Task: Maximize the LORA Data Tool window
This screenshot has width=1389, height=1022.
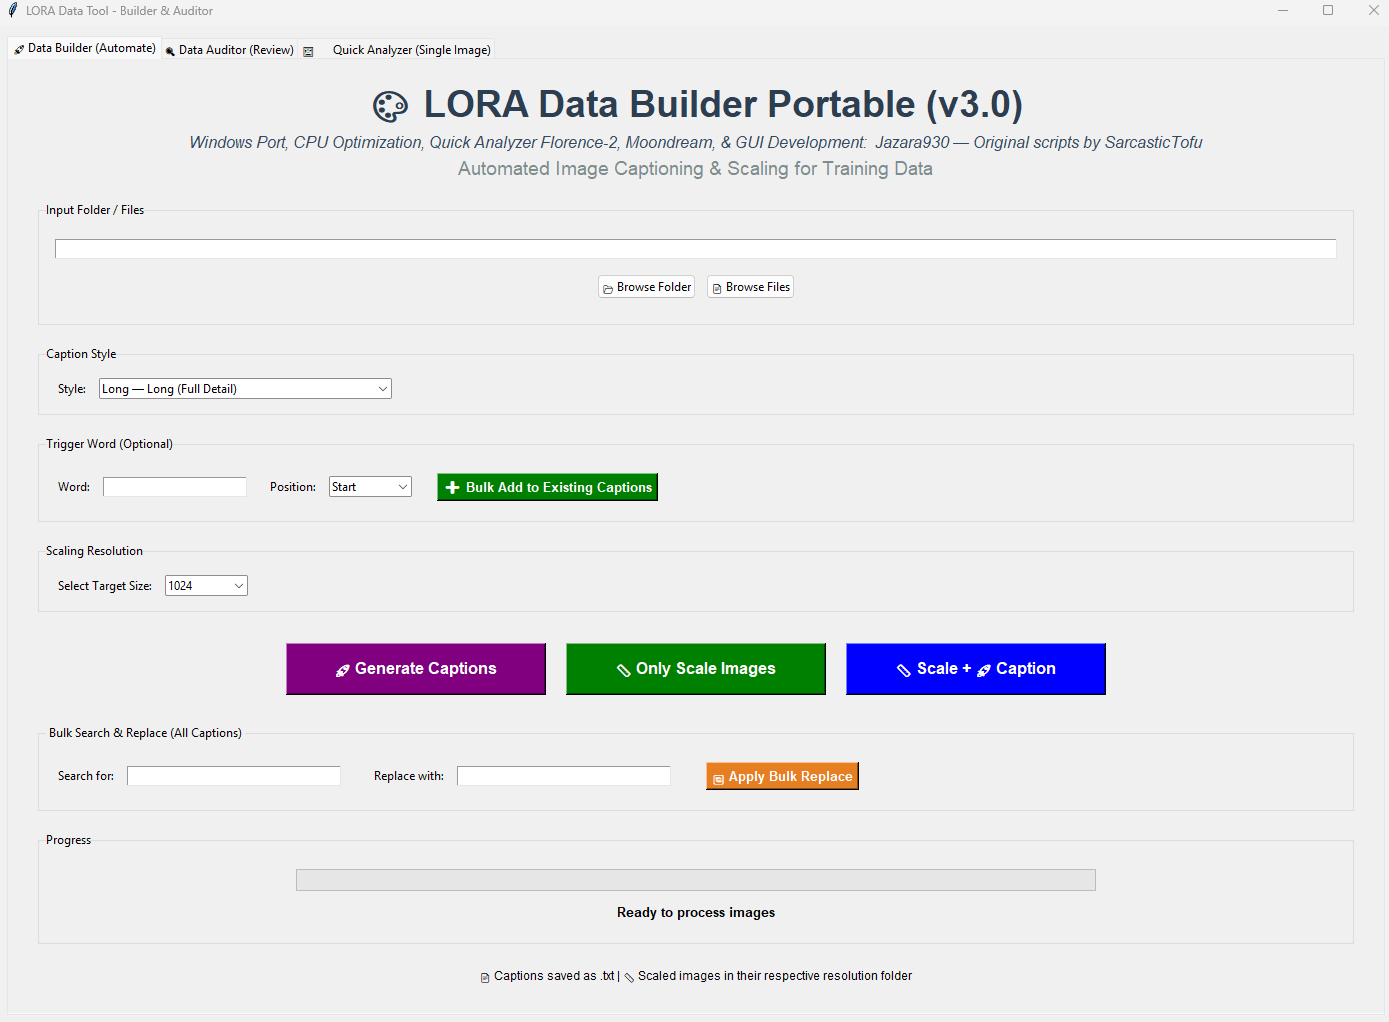Action: (1328, 10)
